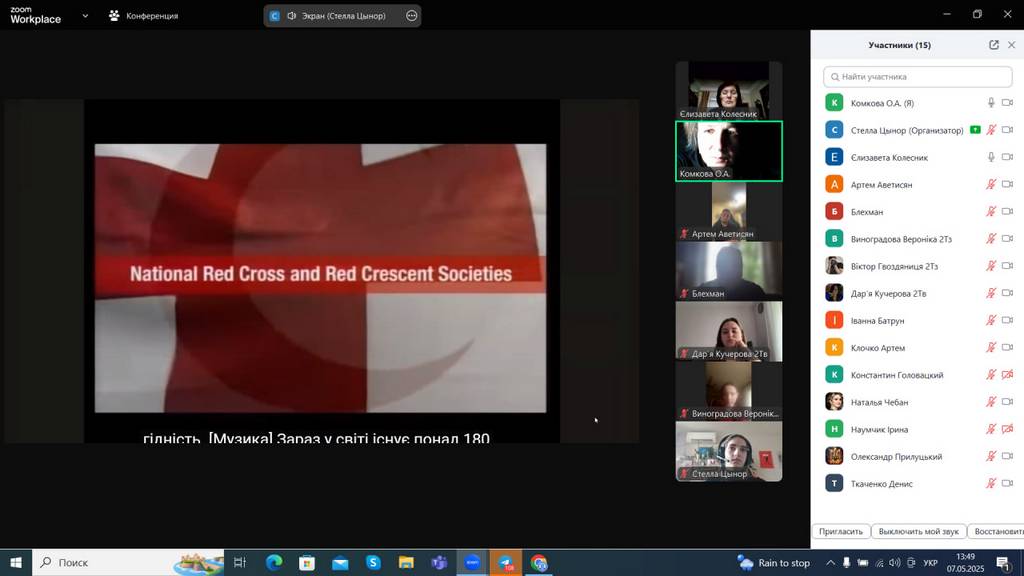This screenshot has height=576, width=1024.
Task: Click the muted mic for Стелла Цынор
Action: [991, 130]
